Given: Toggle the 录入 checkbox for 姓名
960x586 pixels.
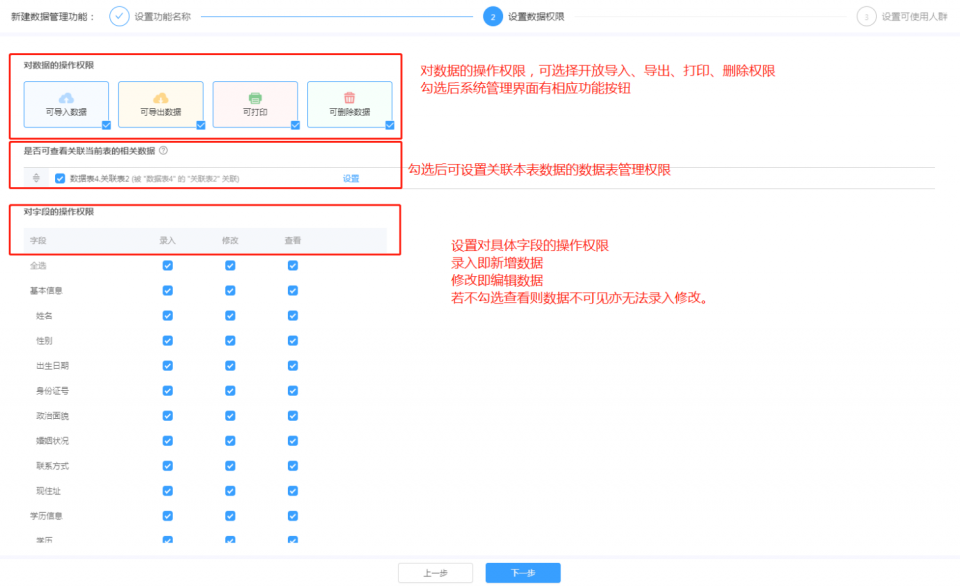Looking at the screenshot, I should 167,315.
